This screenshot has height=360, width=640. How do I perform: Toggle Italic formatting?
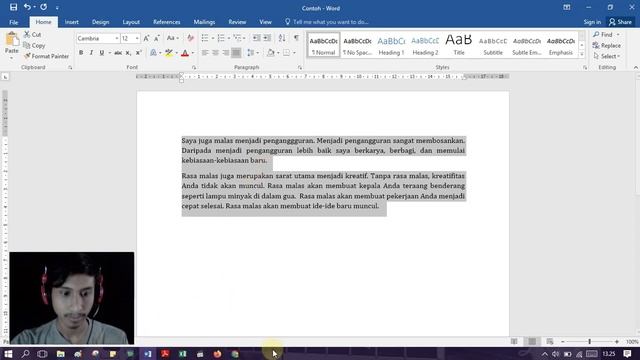(x=91, y=53)
